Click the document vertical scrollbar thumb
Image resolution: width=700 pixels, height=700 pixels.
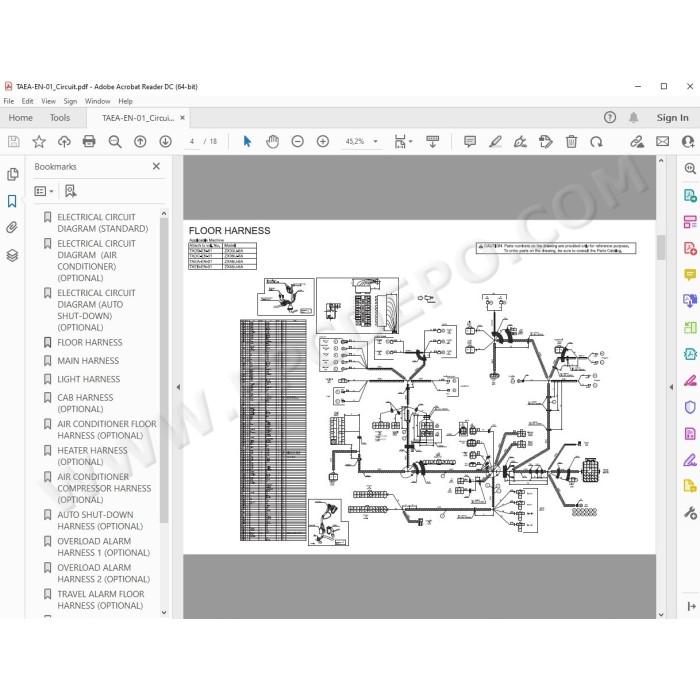tap(661, 247)
